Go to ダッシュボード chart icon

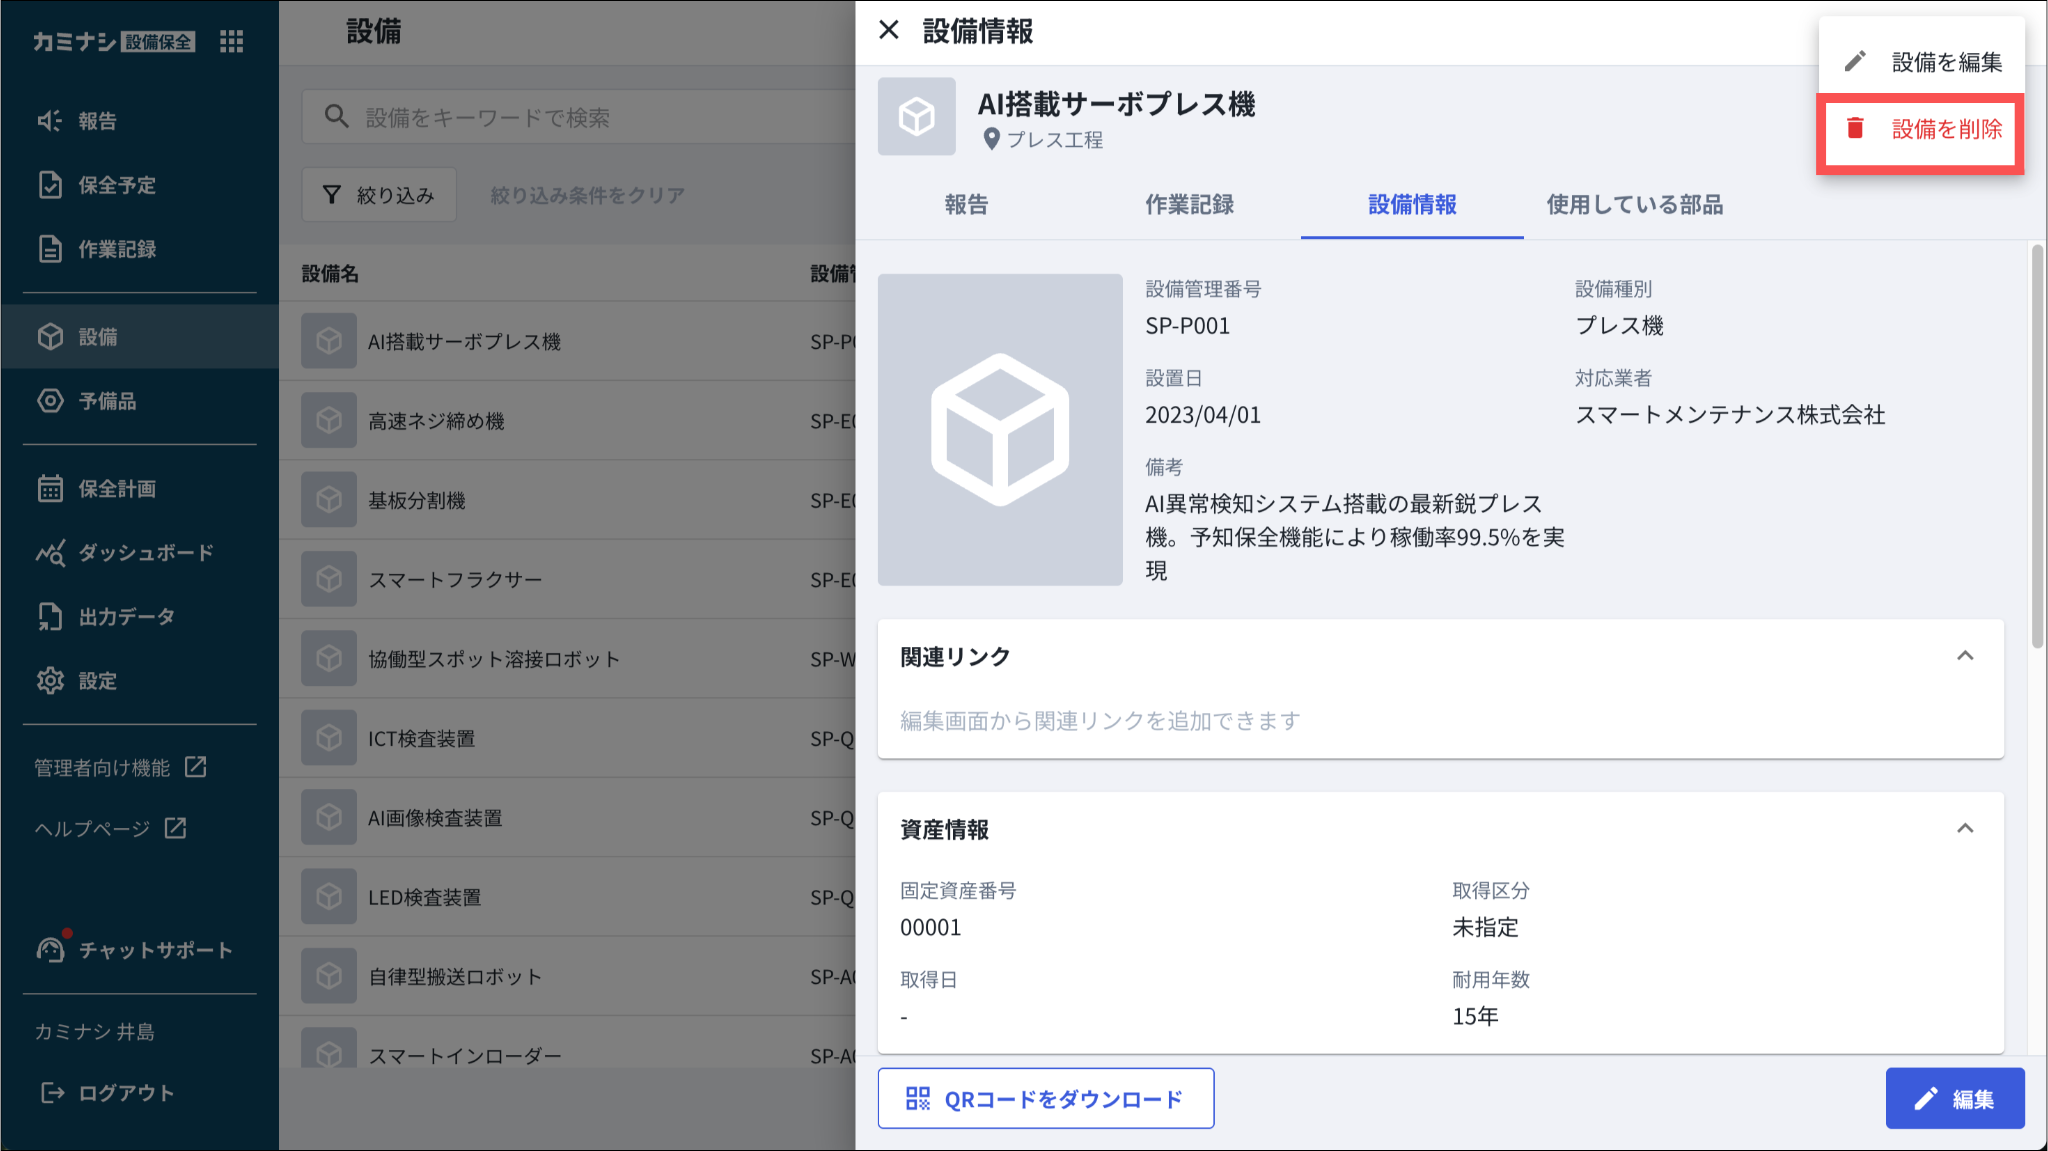(50, 553)
